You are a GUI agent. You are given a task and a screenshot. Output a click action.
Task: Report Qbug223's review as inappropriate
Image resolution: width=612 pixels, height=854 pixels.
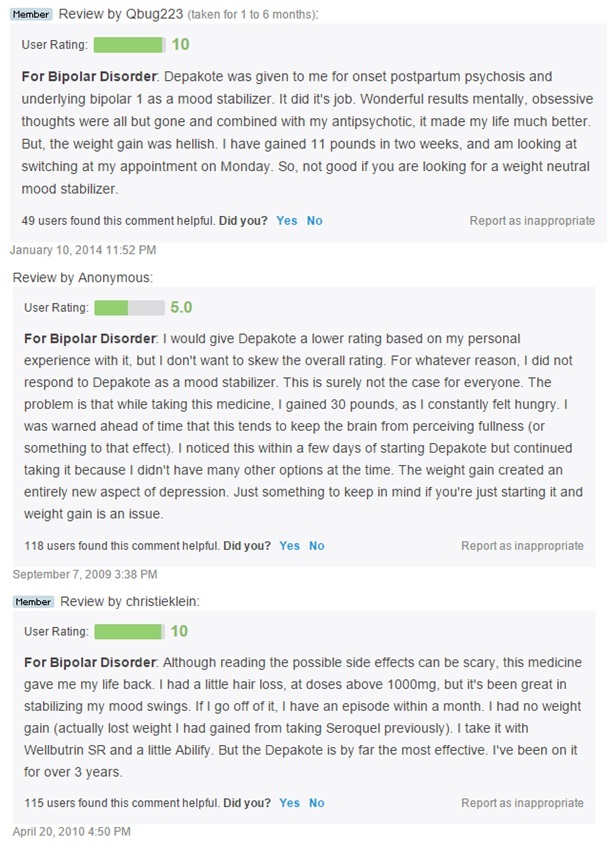[x=532, y=221]
